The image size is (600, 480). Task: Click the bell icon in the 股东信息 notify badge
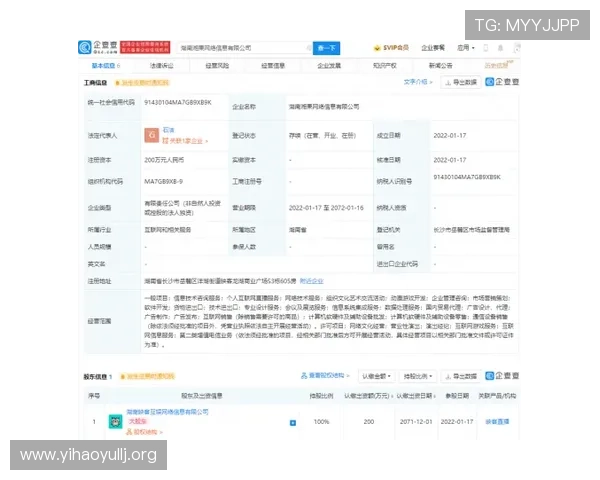click(122, 377)
